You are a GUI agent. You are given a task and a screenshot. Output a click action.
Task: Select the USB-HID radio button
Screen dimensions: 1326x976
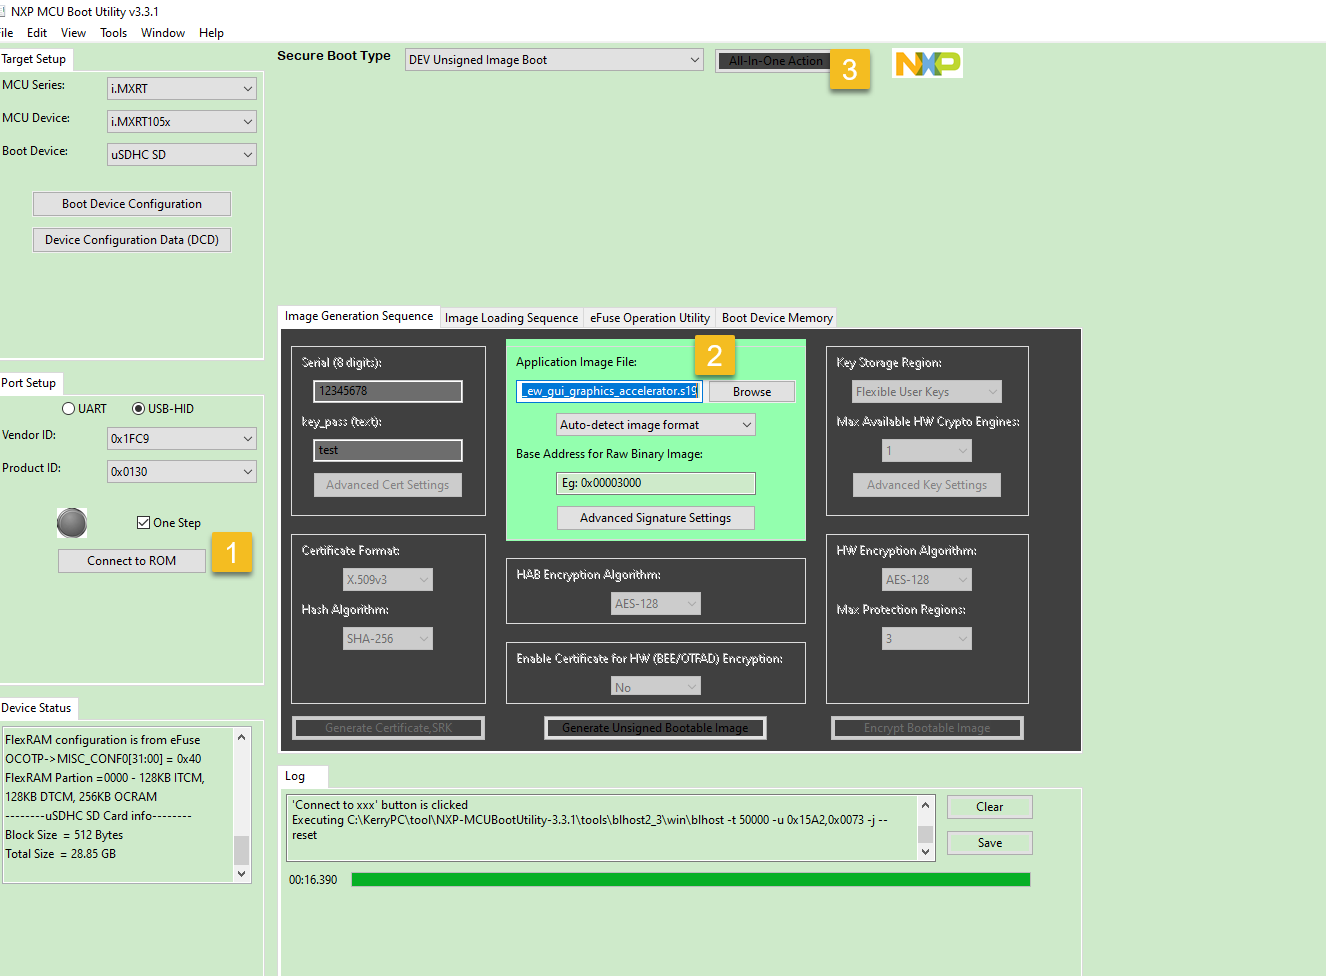(x=138, y=409)
